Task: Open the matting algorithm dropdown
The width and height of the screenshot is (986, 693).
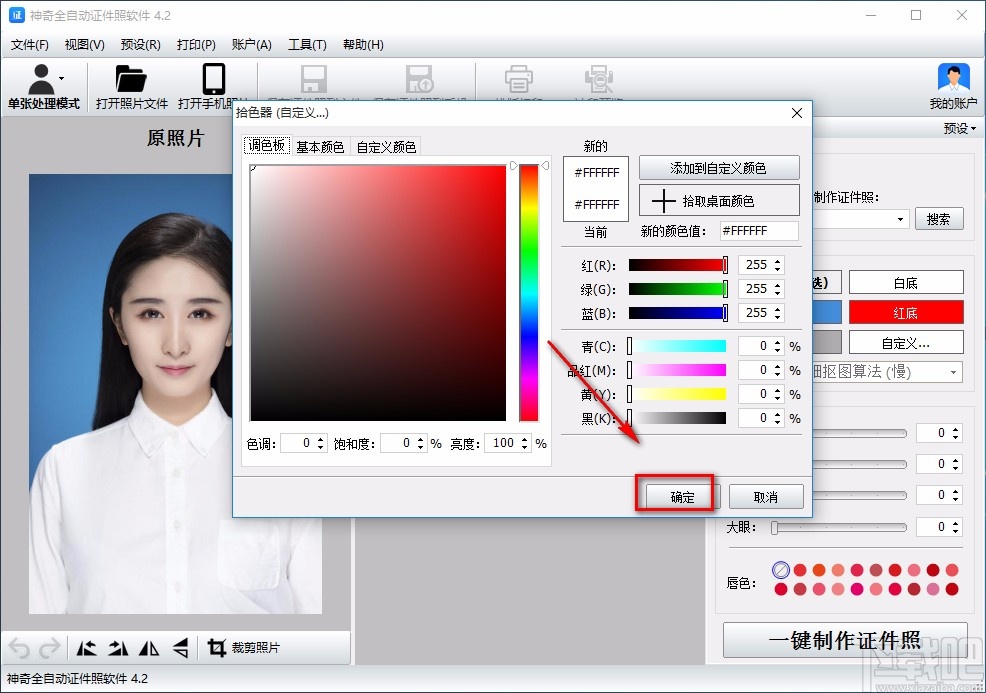Action: pyautogui.click(x=954, y=372)
